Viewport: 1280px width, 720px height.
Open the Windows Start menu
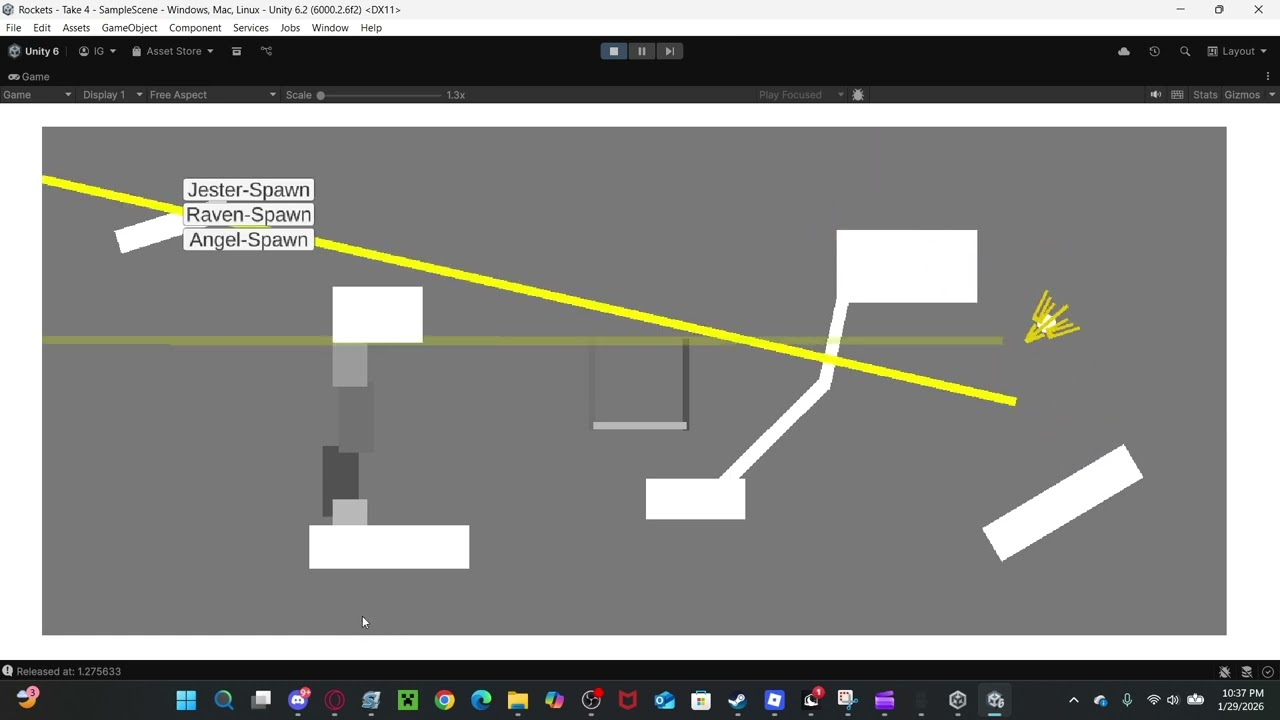tap(186, 700)
